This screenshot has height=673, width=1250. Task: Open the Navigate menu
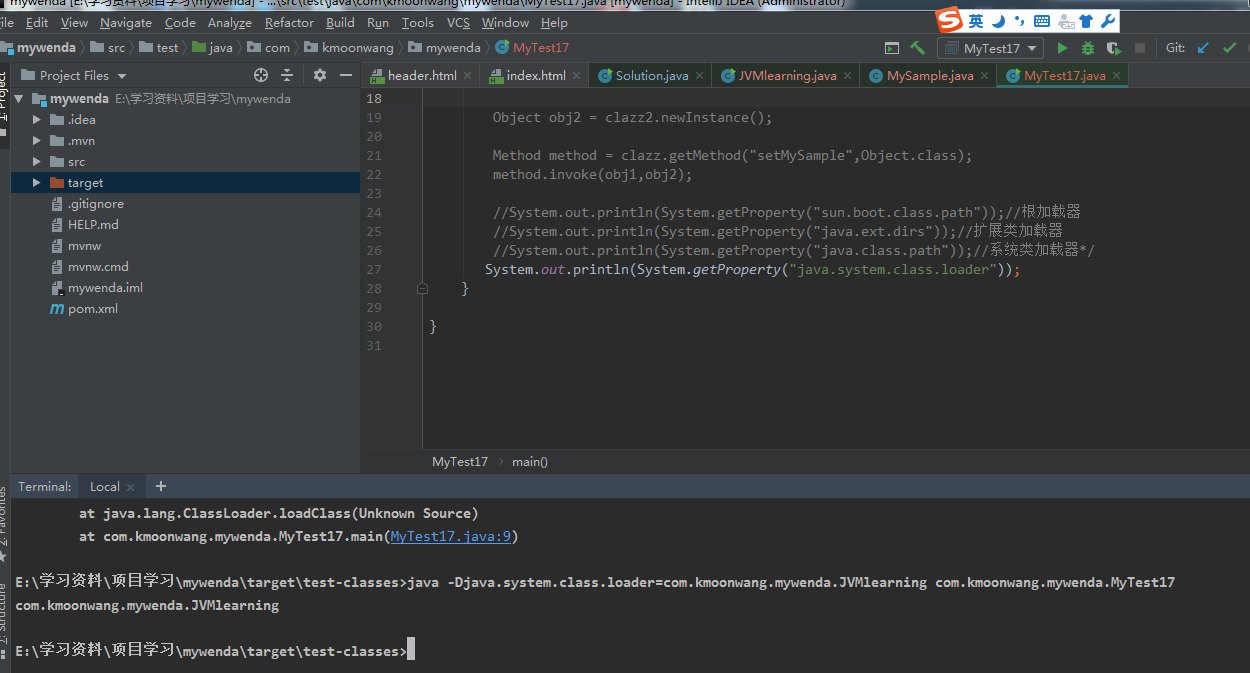126,22
